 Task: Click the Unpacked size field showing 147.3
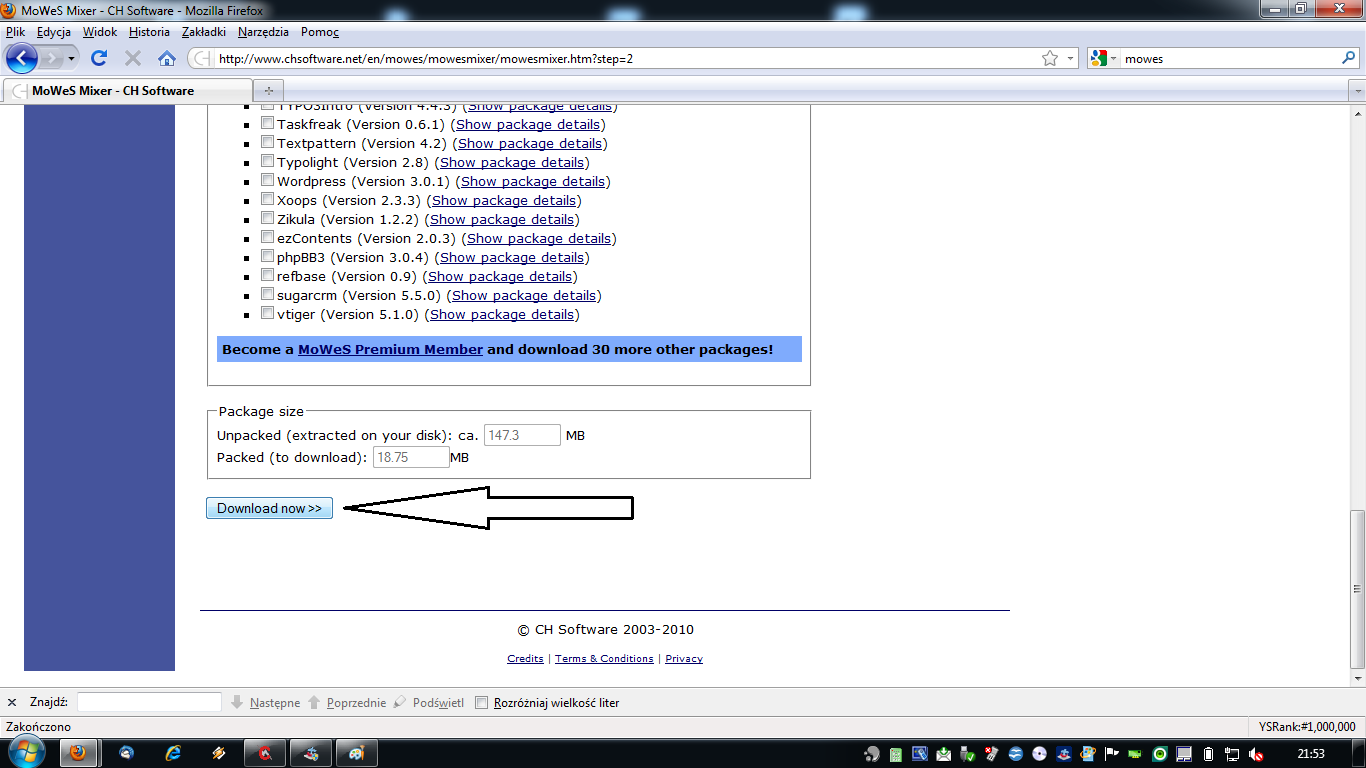click(x=522, y=435)
